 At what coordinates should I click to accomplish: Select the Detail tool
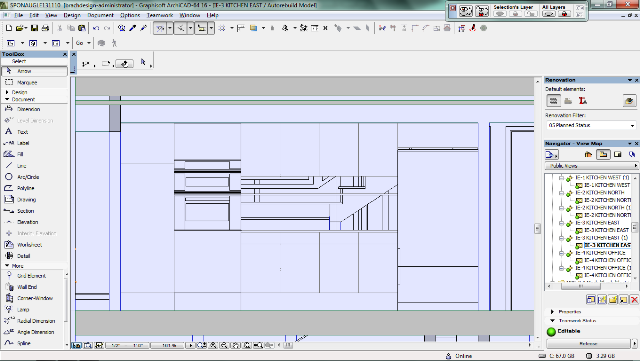pos(34,256)
